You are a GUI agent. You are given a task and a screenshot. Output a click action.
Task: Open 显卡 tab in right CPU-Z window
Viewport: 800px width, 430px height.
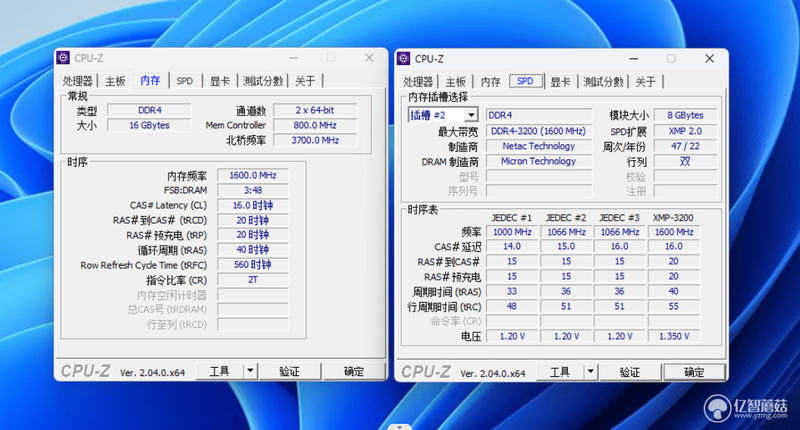pos(560,82)
